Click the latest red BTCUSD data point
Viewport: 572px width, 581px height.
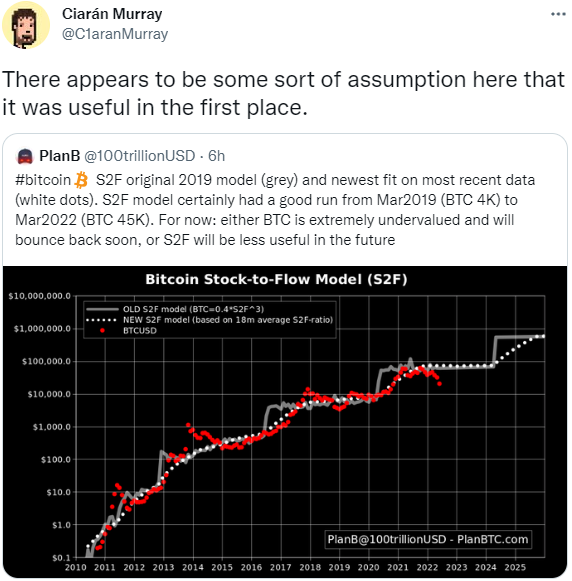(x=439, y=384)
